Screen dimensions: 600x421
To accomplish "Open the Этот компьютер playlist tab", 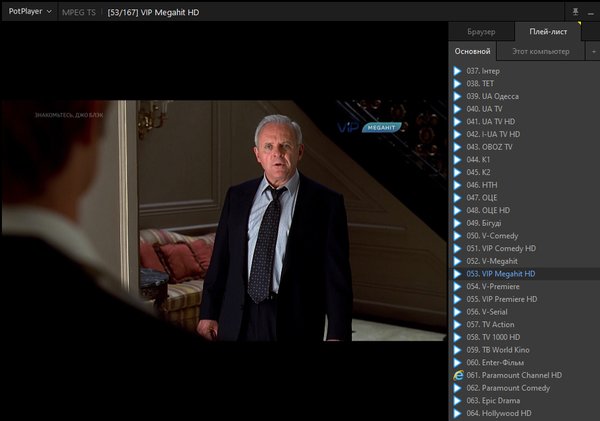I will pyautogui.click(x=541, y=51).
